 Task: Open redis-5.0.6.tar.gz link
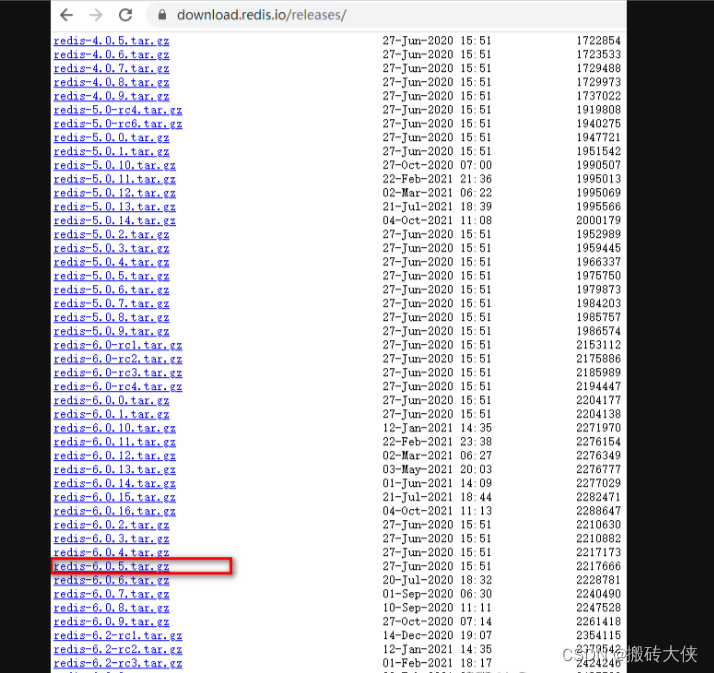(x=112, y=290)
